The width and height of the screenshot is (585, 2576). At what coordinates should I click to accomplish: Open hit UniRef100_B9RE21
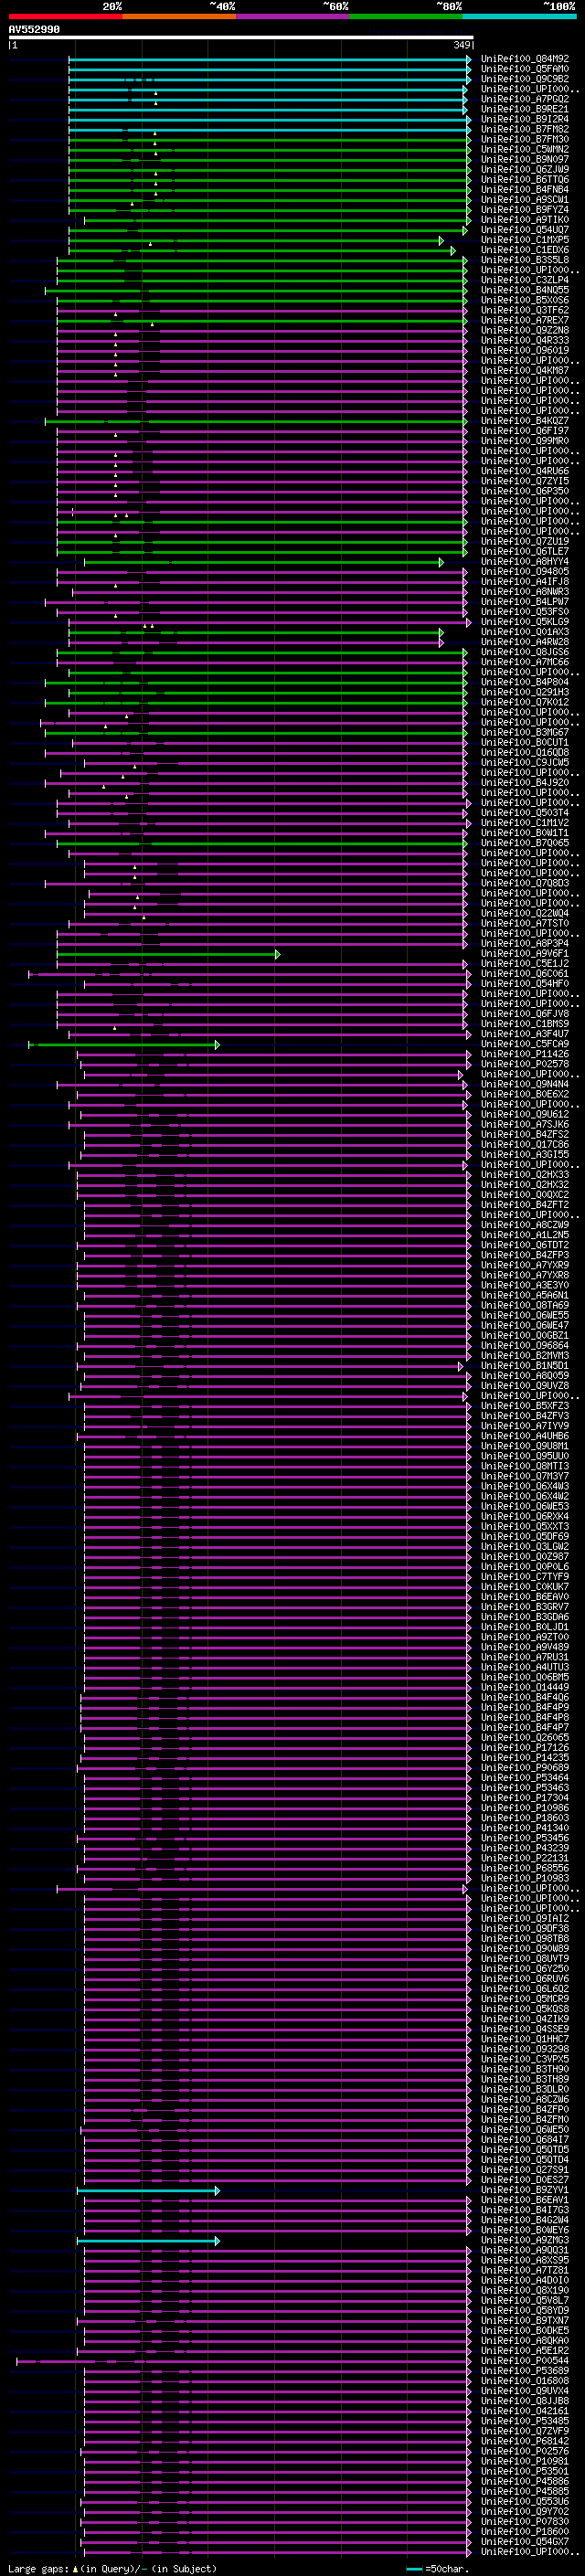point(525,109)
